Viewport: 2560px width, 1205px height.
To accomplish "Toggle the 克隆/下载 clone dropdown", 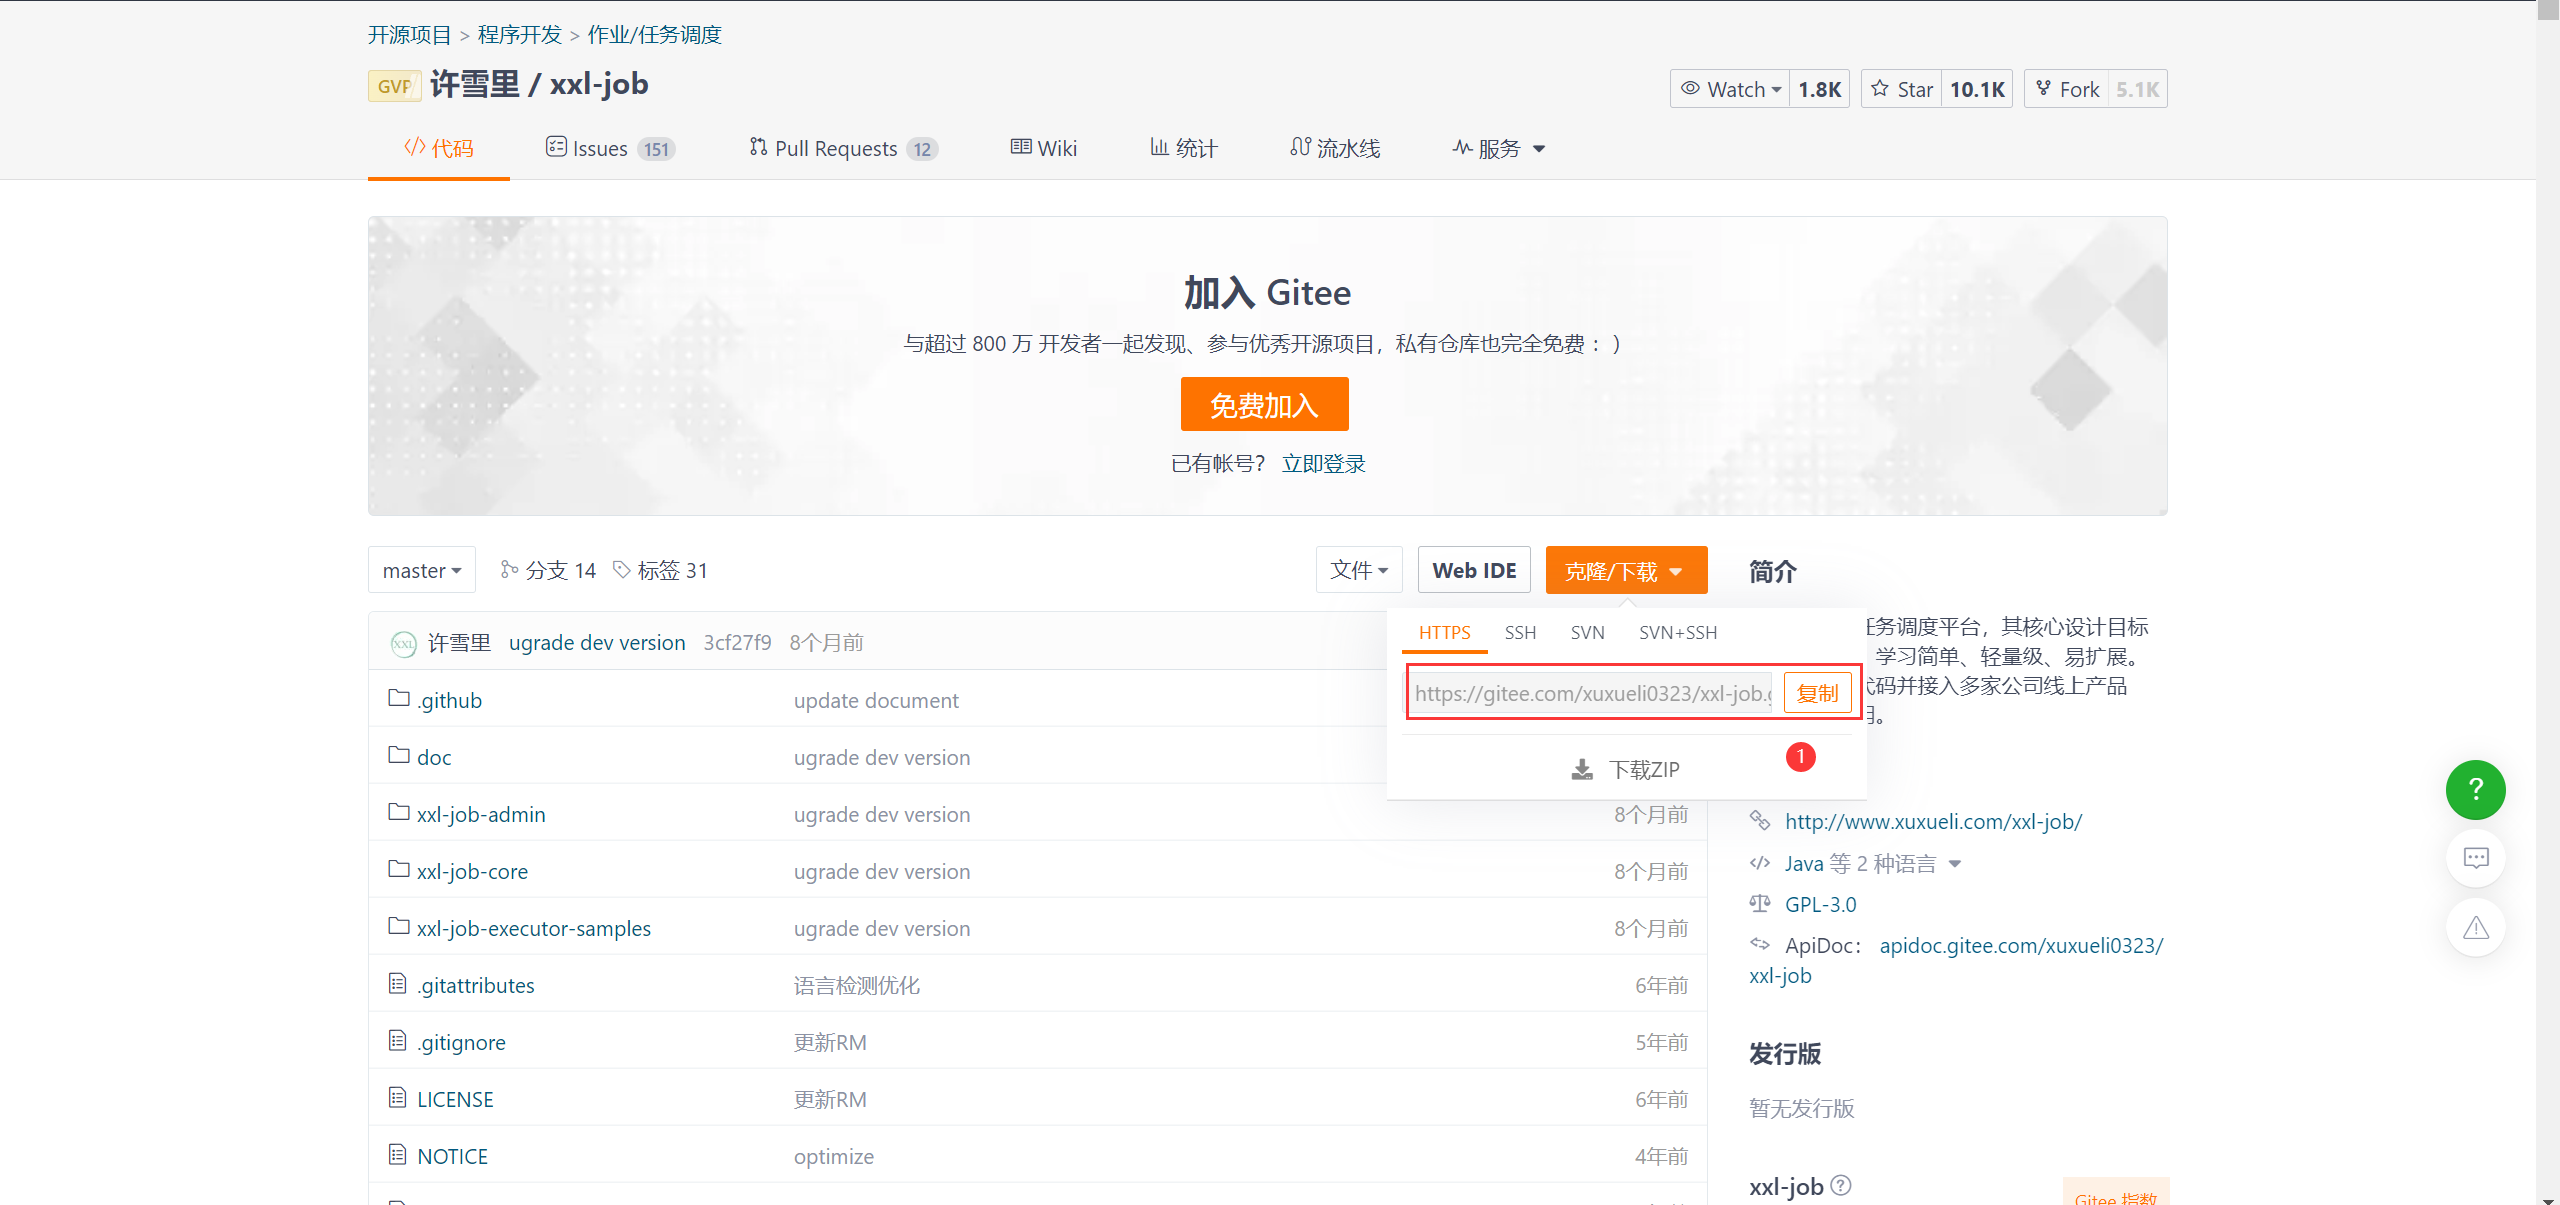I will click(1626, 570).
